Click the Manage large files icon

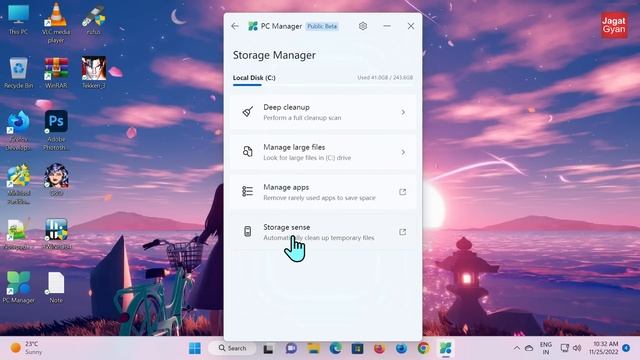pos(247,152)
